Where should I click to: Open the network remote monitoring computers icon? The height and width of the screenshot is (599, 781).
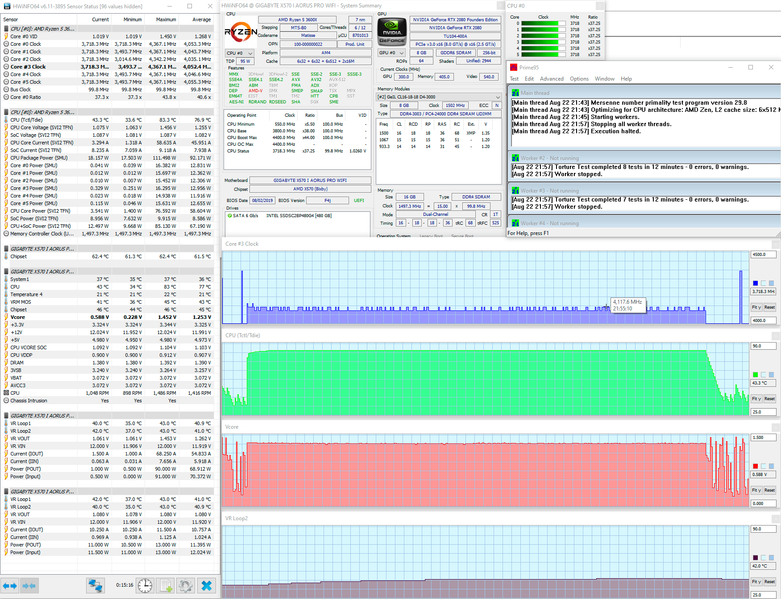coord(95,586)
